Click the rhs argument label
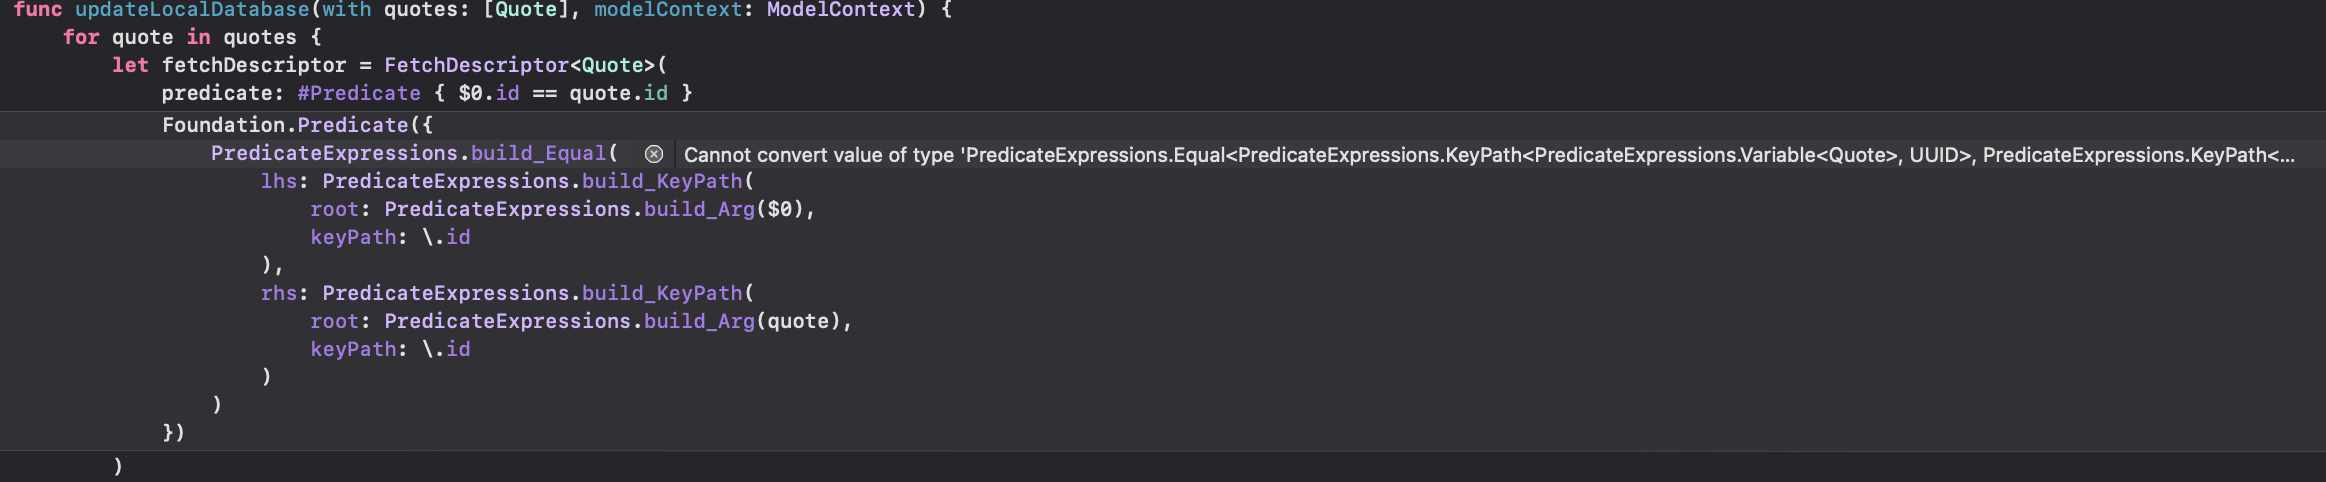This screenshot has height=482, width=2326. [x=279, y=293]
